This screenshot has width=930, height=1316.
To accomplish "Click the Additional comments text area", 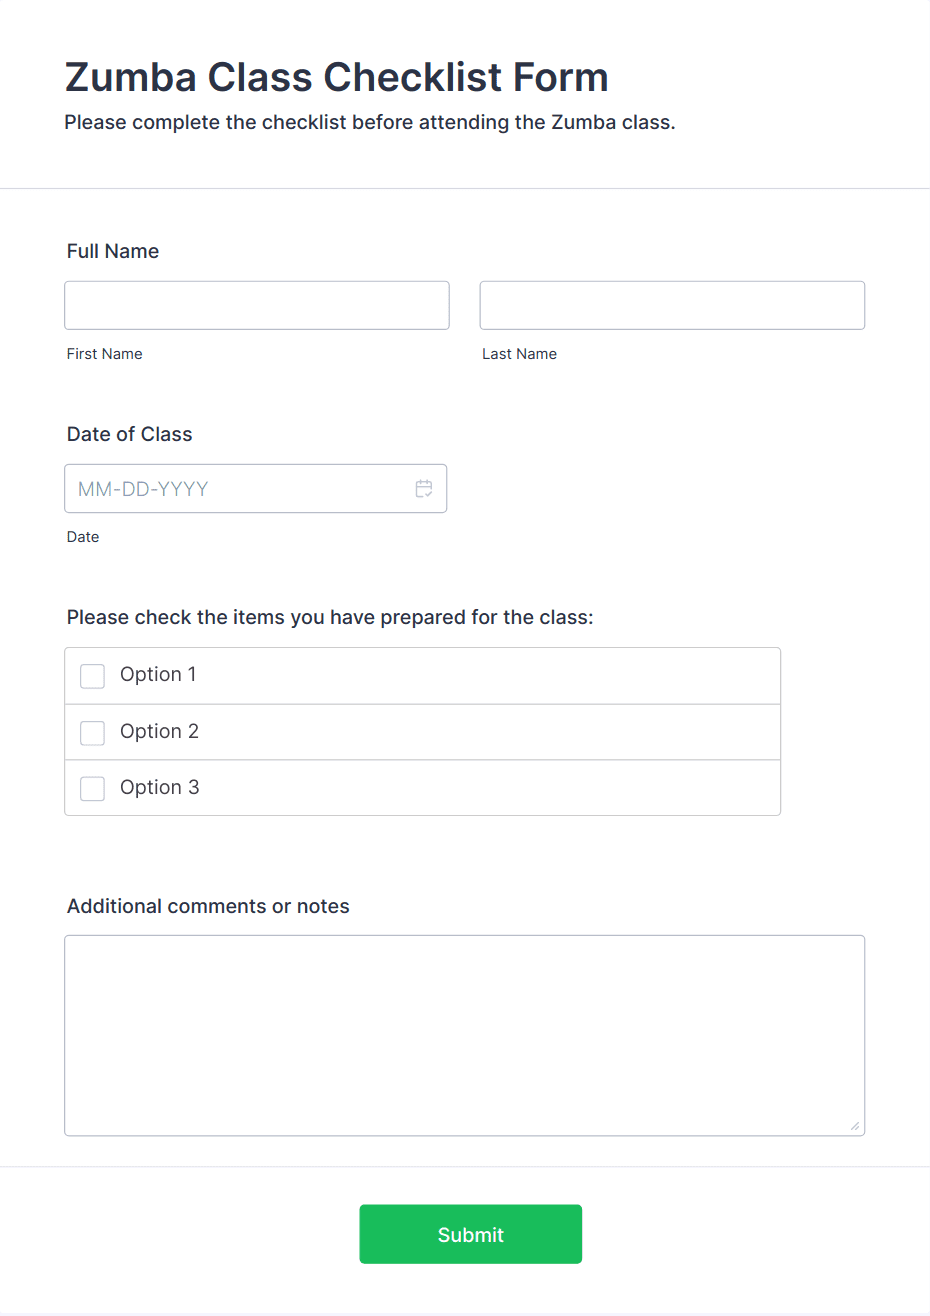I will (464, 1035).
